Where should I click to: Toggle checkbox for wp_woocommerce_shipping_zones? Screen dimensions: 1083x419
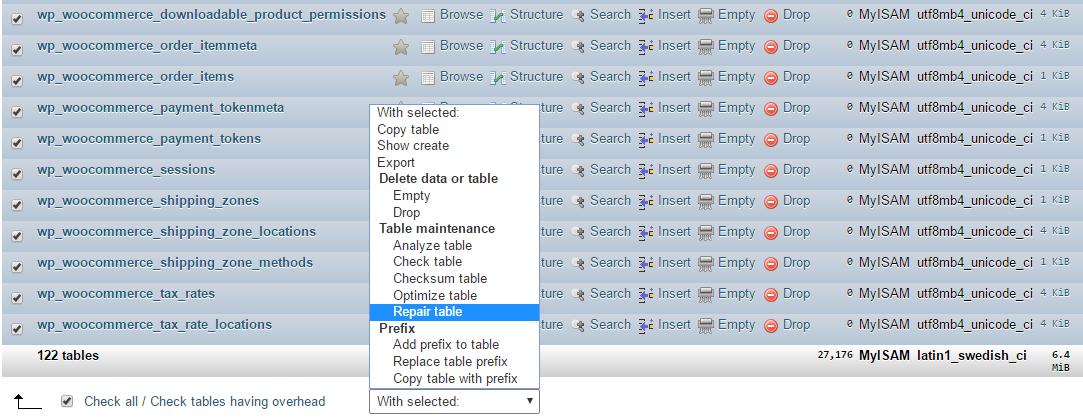click(x=17, y=205)
